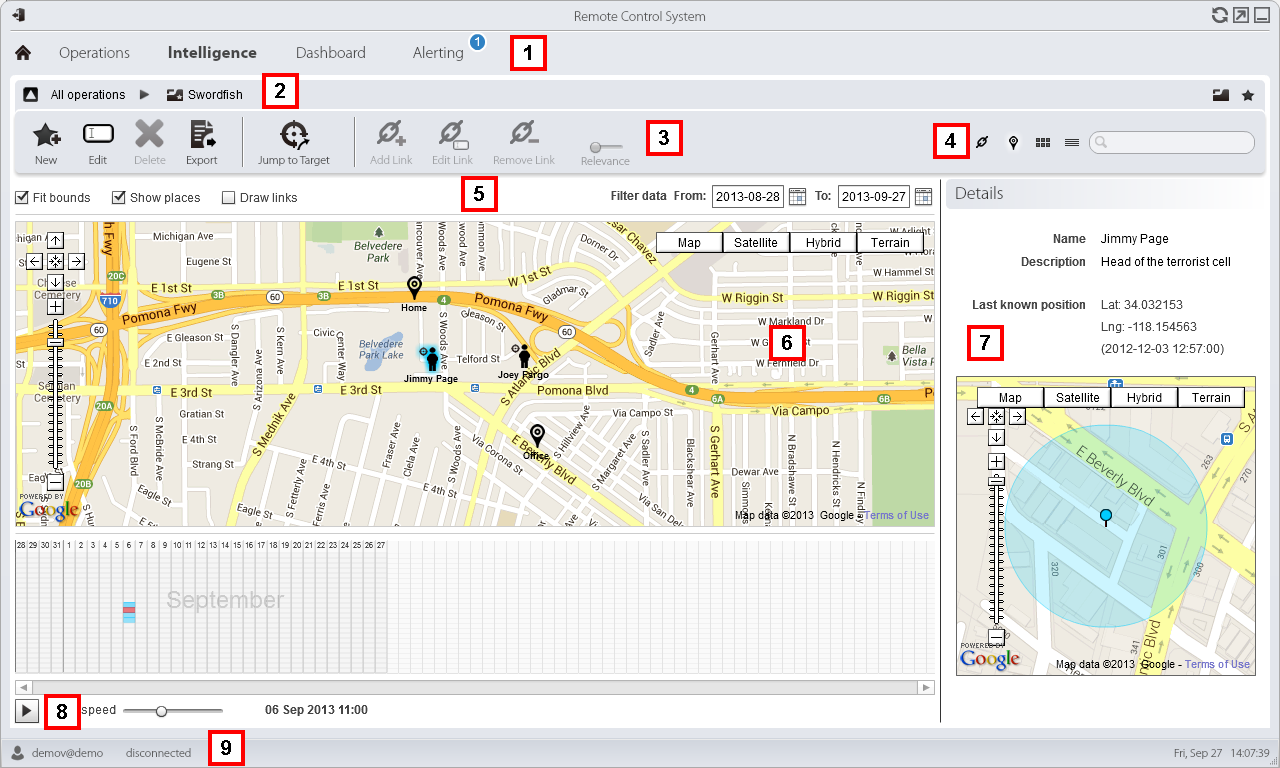
Task: Open the Export tool
Action: coord(201,141)
